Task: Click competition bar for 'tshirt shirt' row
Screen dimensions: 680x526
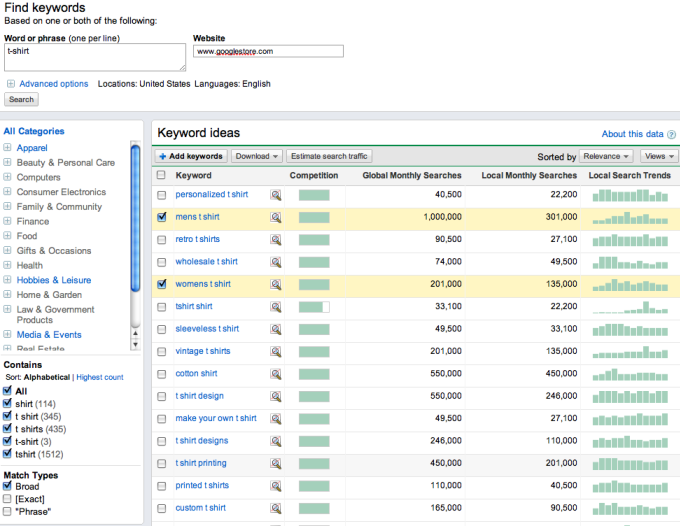Action: pyautogui.click(x=314, y=307)
